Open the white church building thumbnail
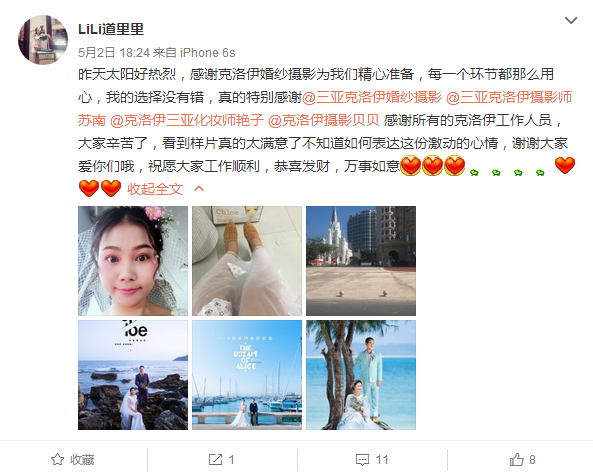 point(361,261)
